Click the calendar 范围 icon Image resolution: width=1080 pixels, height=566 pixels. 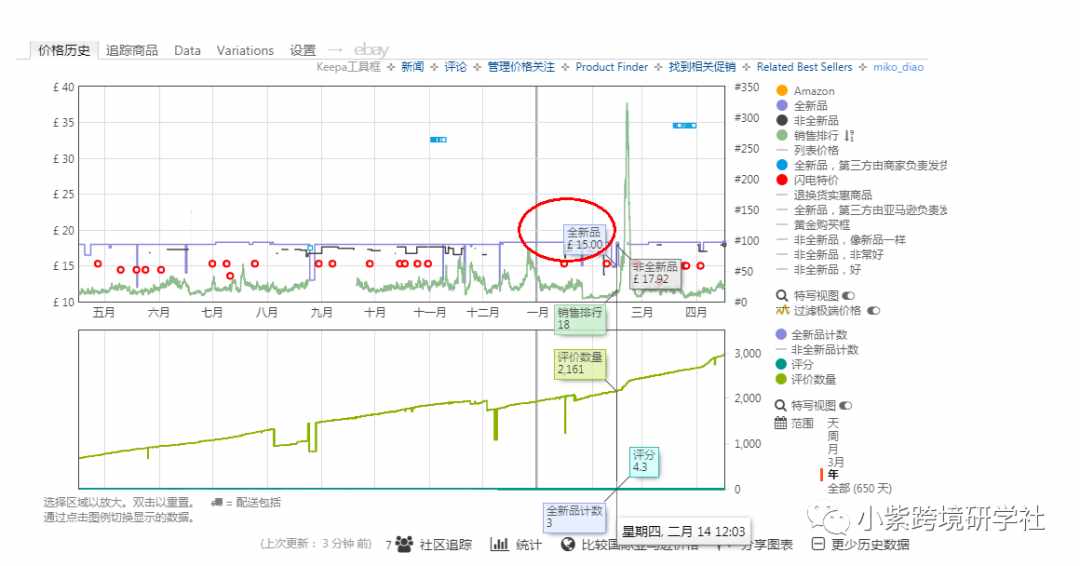[780, 423]
